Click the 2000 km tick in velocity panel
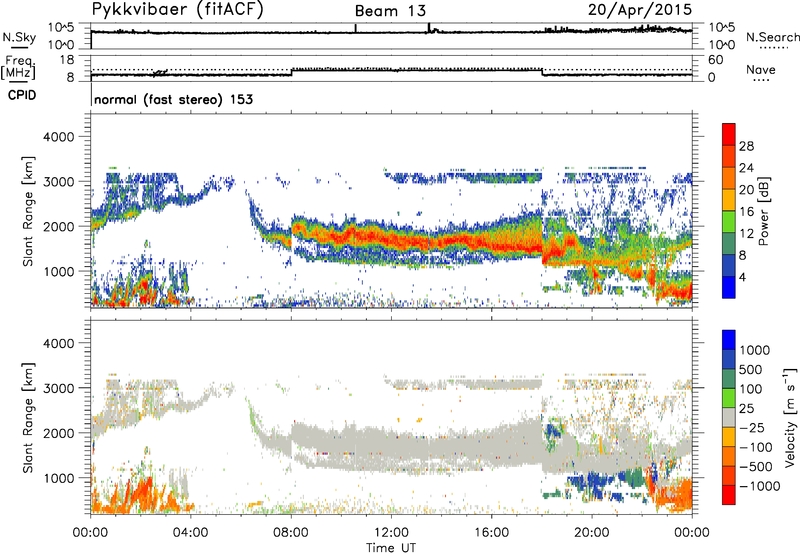The height and width of the screenshot is (554, 800). click(x=58, y=433)
